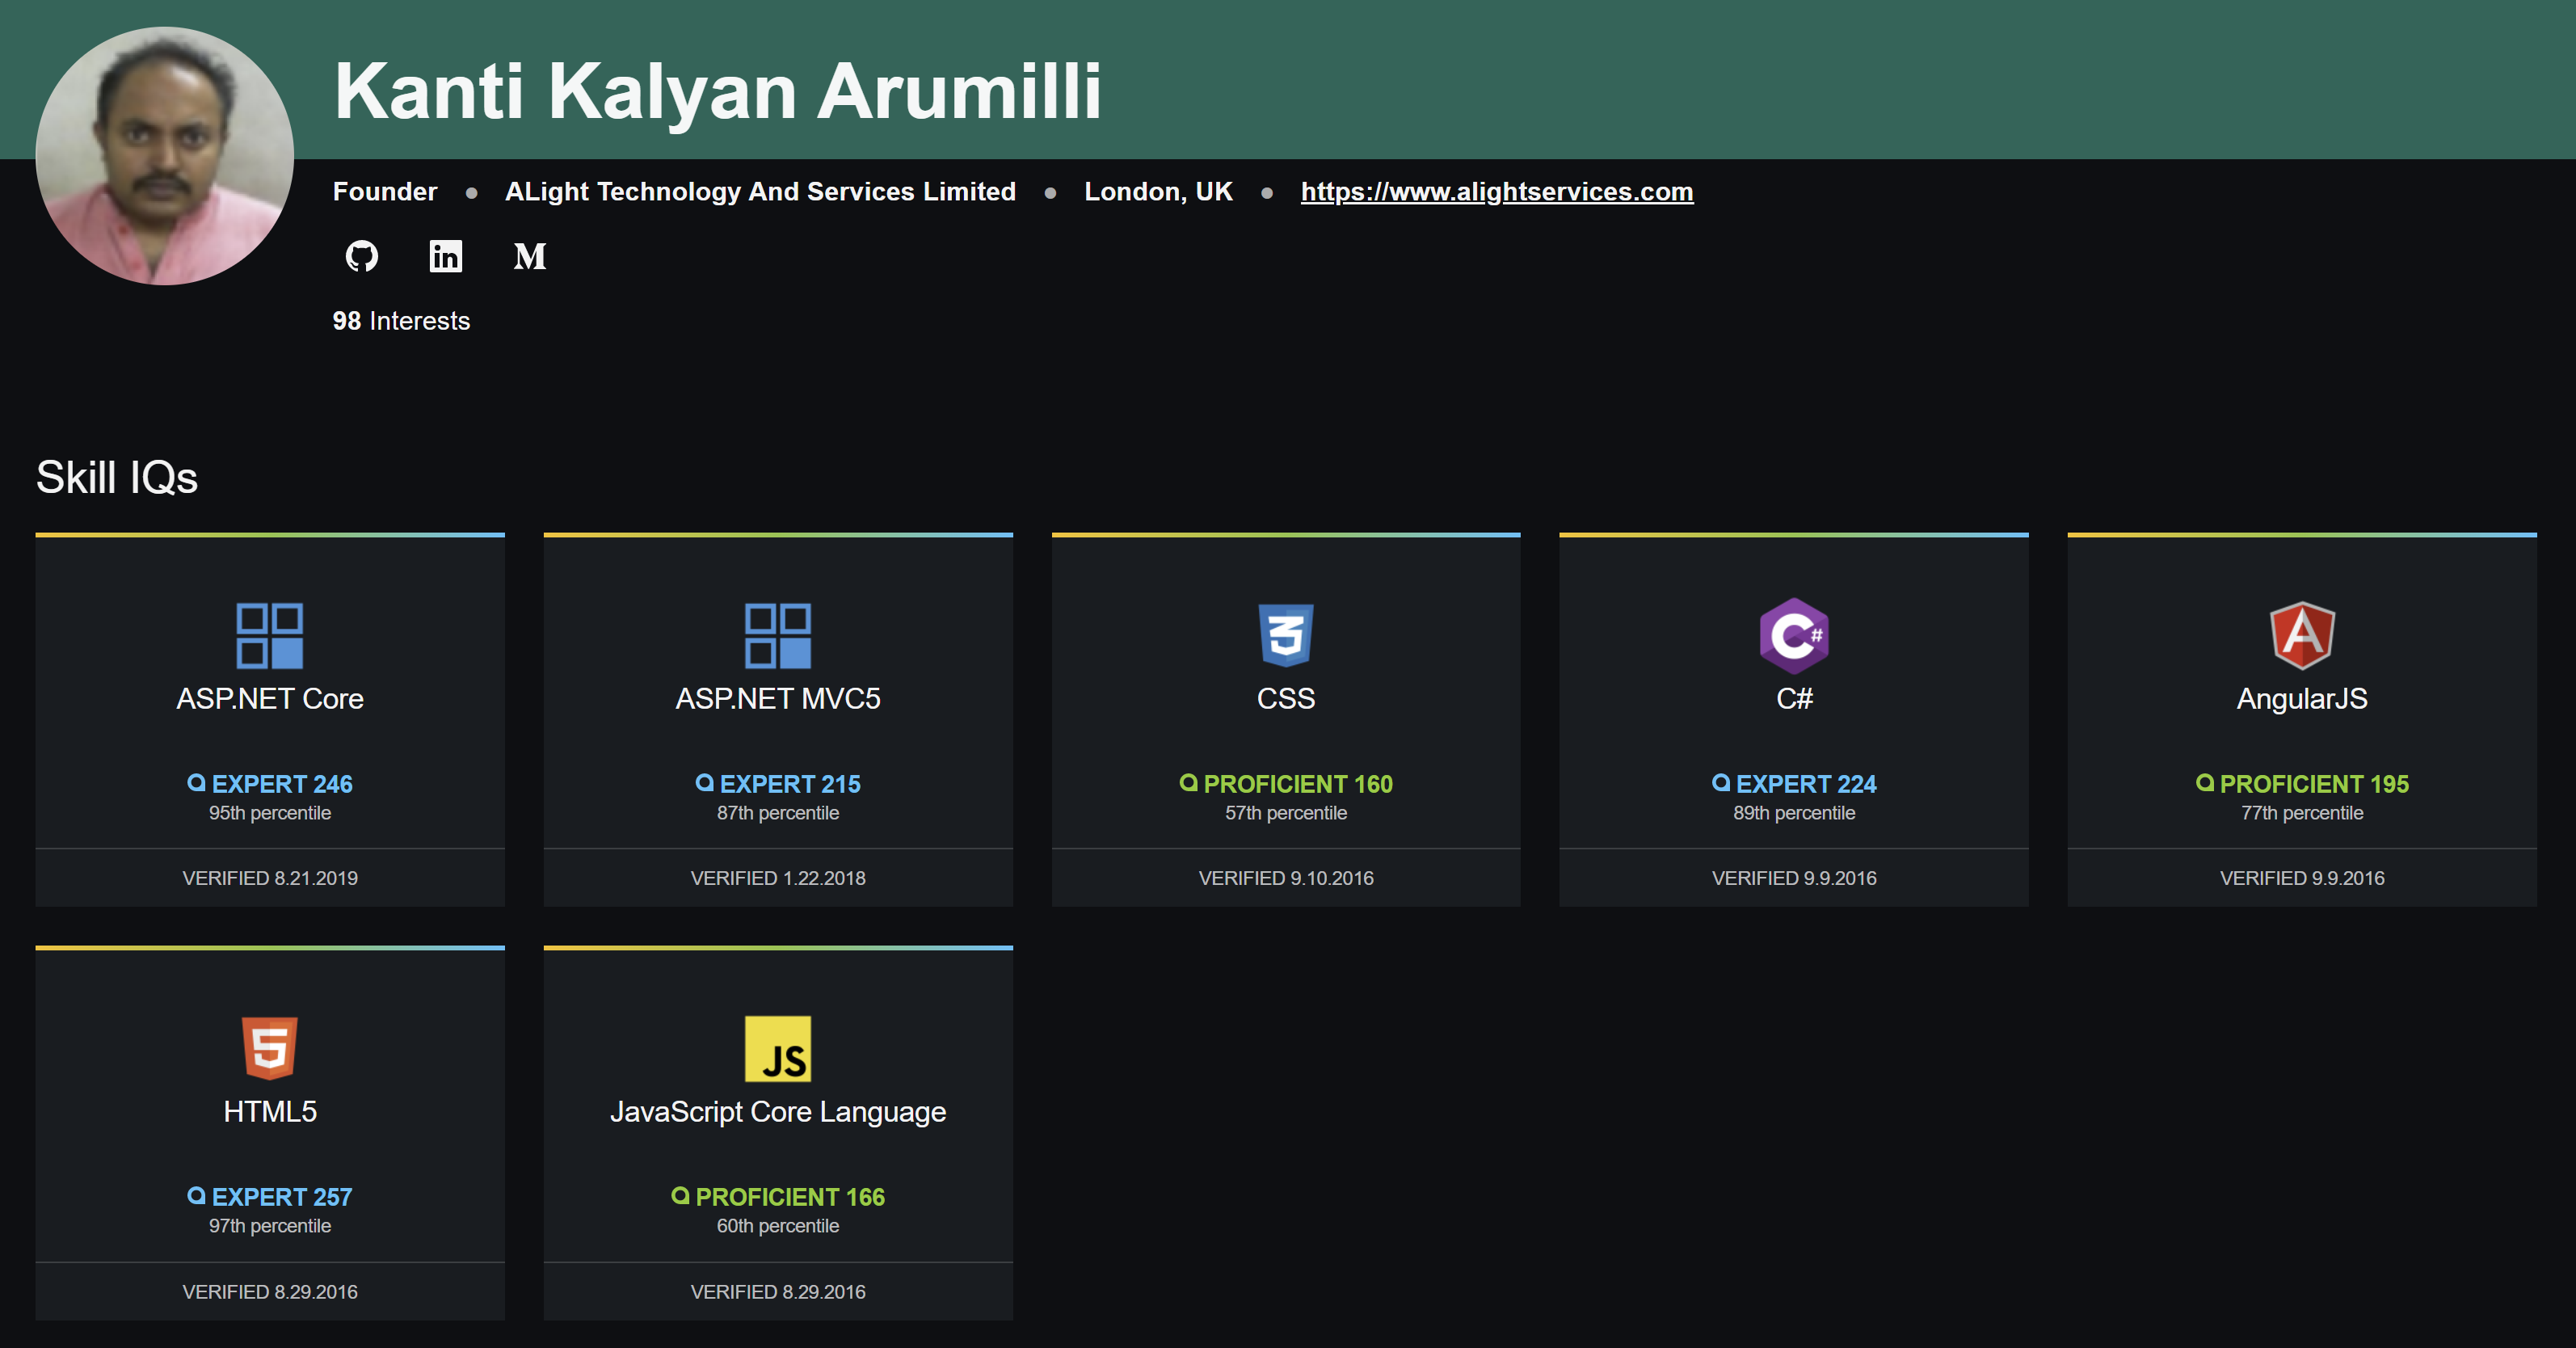Click ALight Technology And Services Limited text
This screenshot has width=2576, height=1348.
760,191
